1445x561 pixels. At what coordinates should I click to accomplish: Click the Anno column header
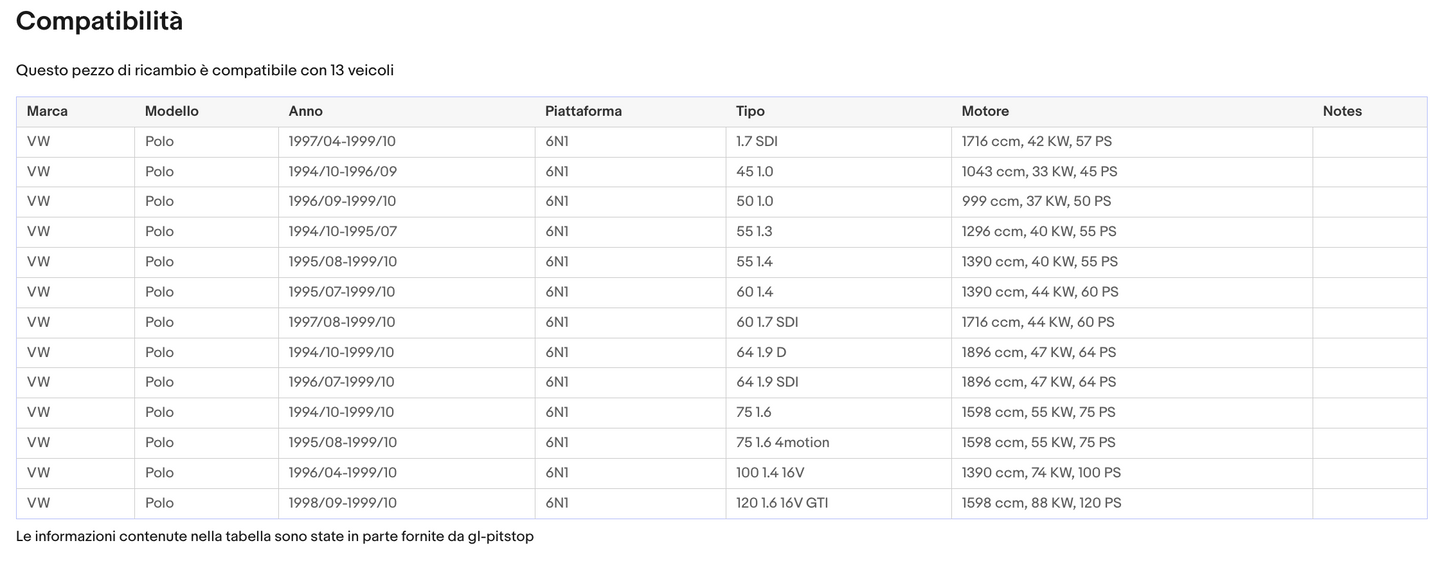tap(305, 111)
